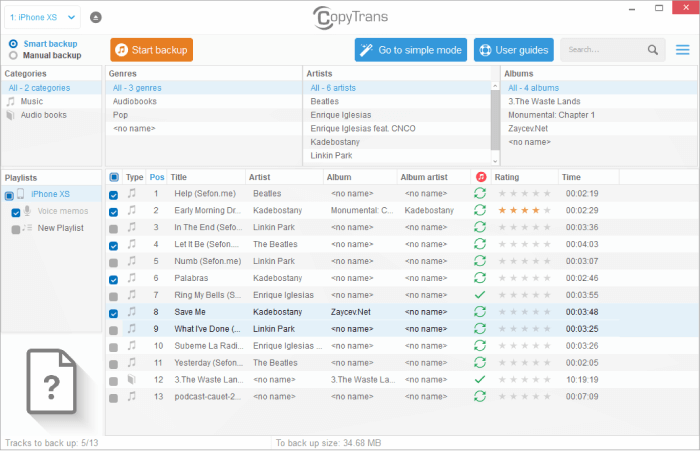
Task: Click the sync icon for What I've Done
Action: [480, 329]
